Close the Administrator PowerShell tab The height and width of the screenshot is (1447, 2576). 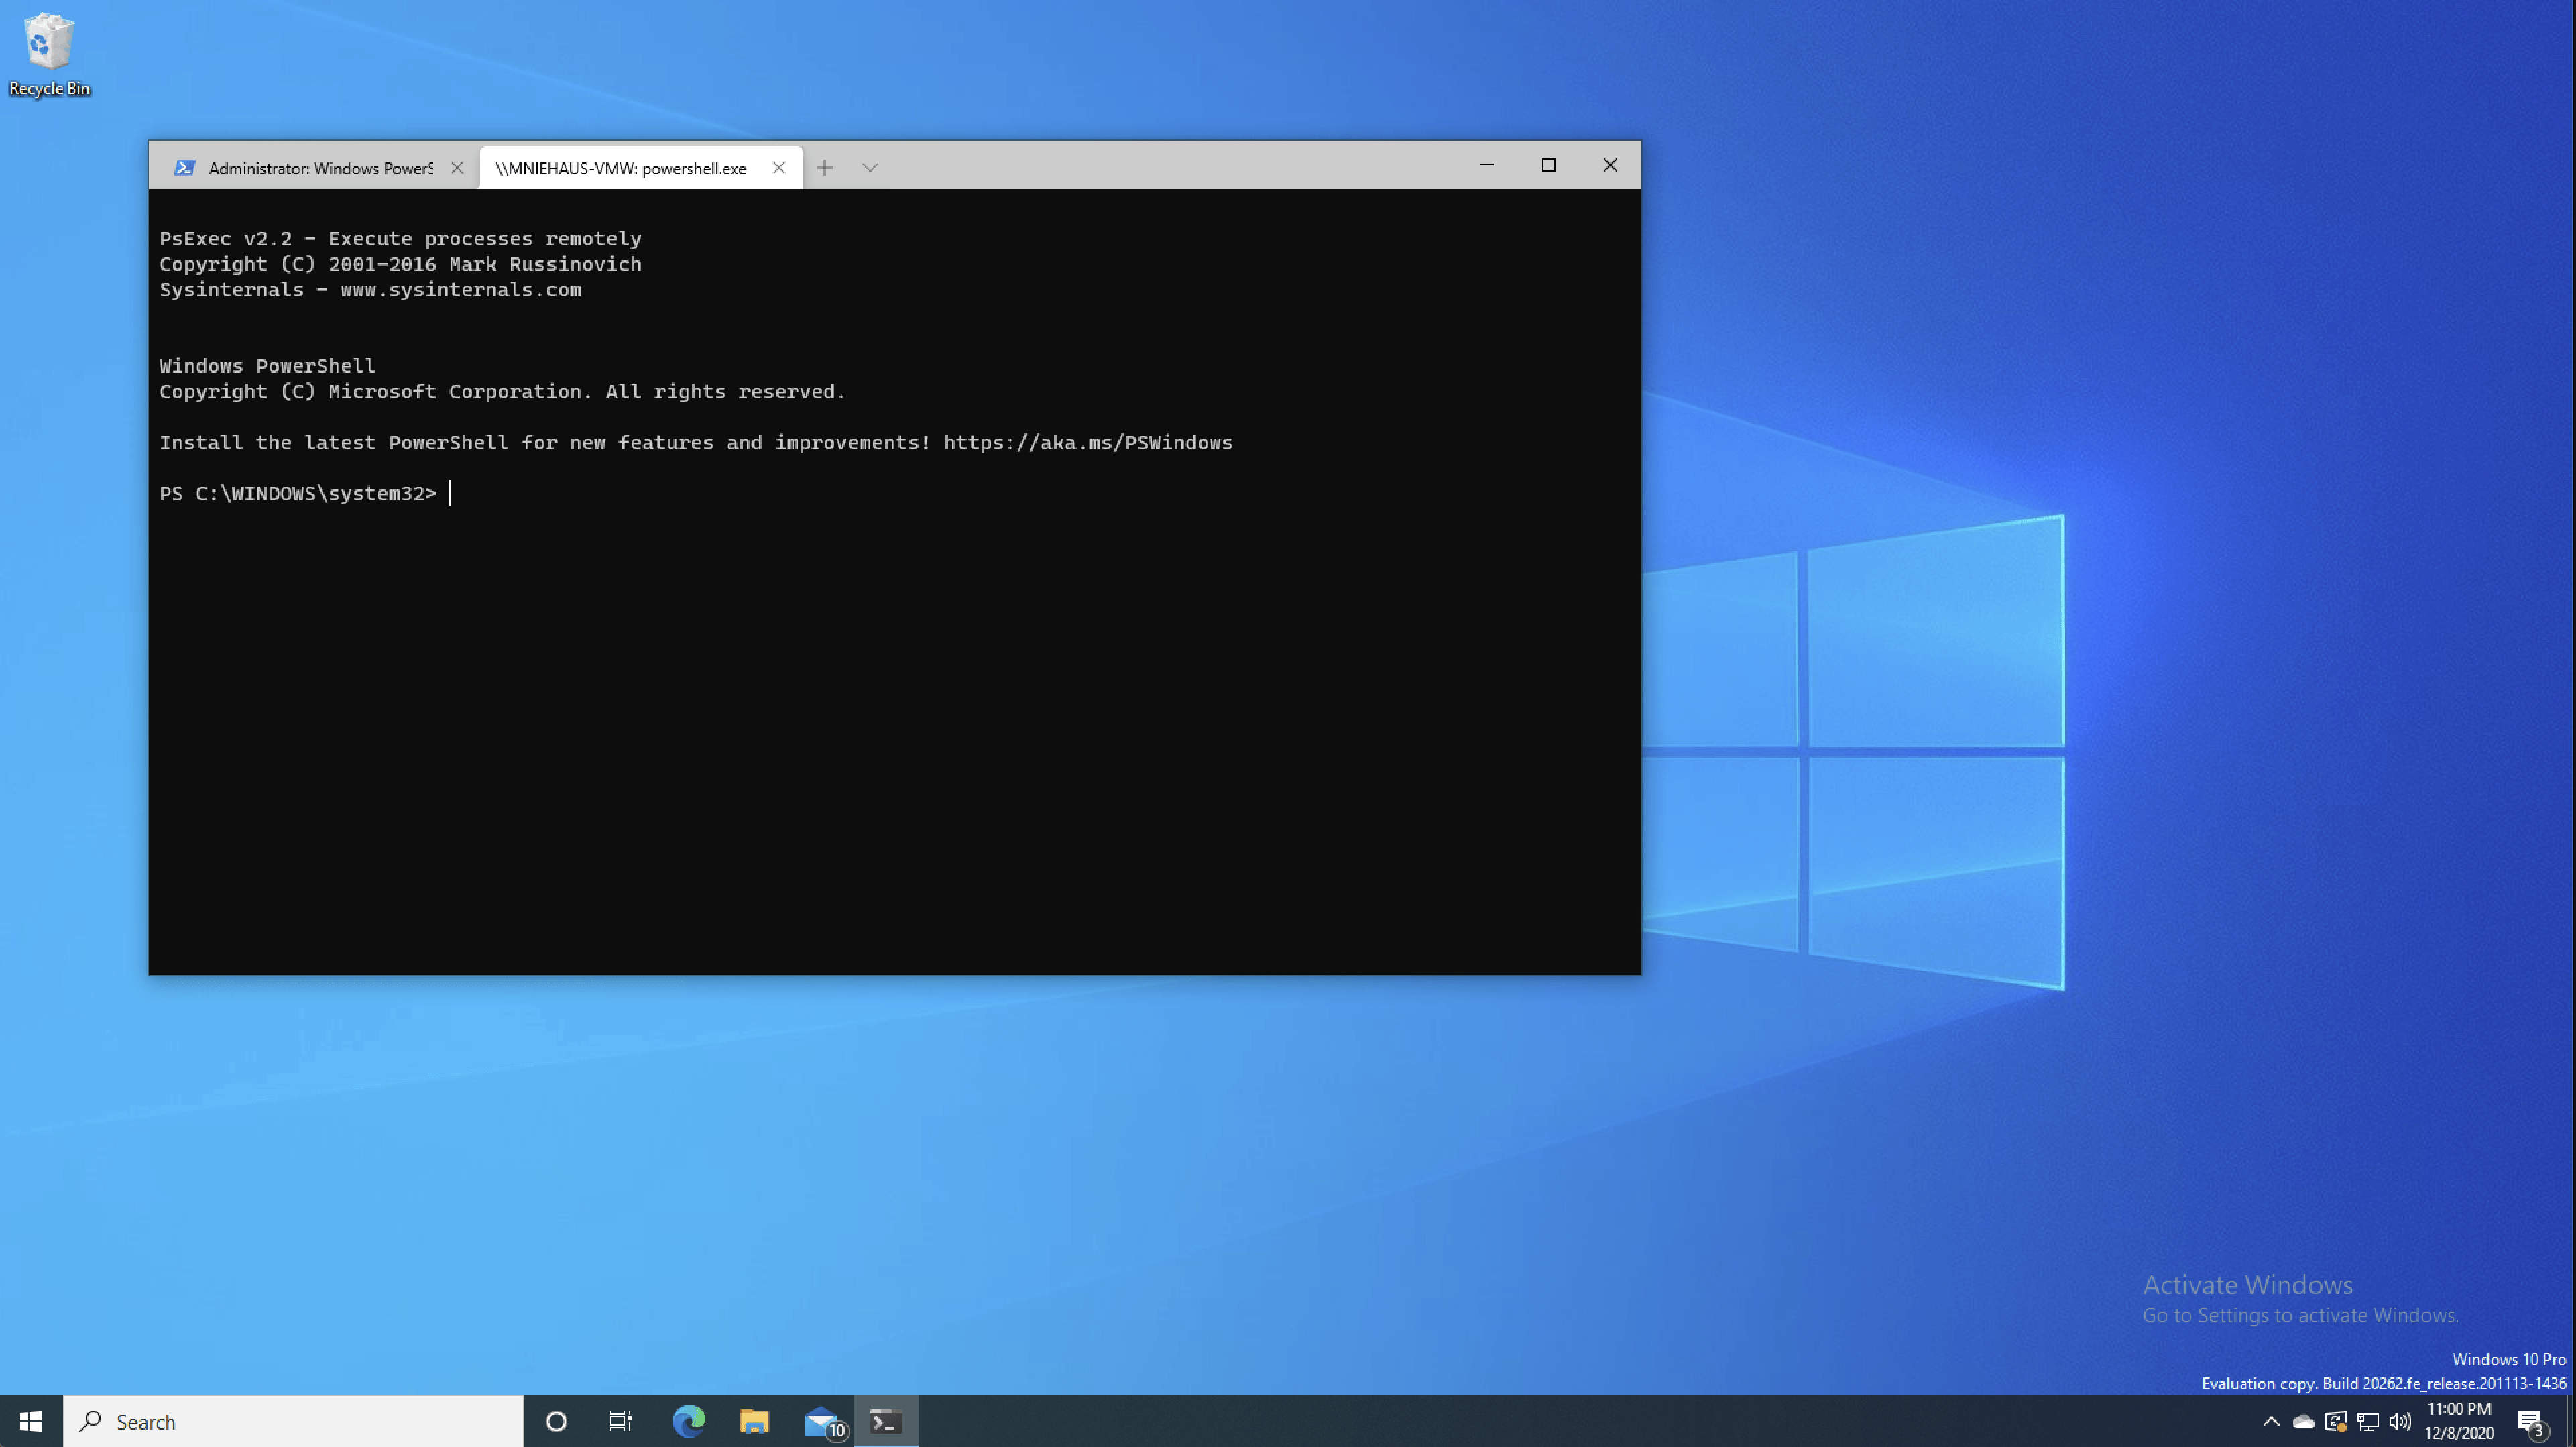click(457, 168)
